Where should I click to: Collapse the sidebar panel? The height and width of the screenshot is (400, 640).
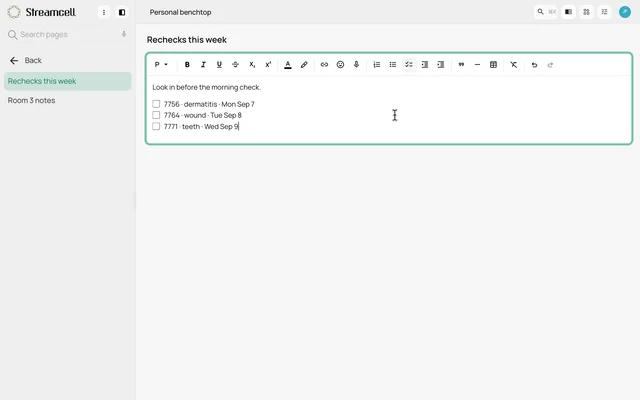(122, 12)
